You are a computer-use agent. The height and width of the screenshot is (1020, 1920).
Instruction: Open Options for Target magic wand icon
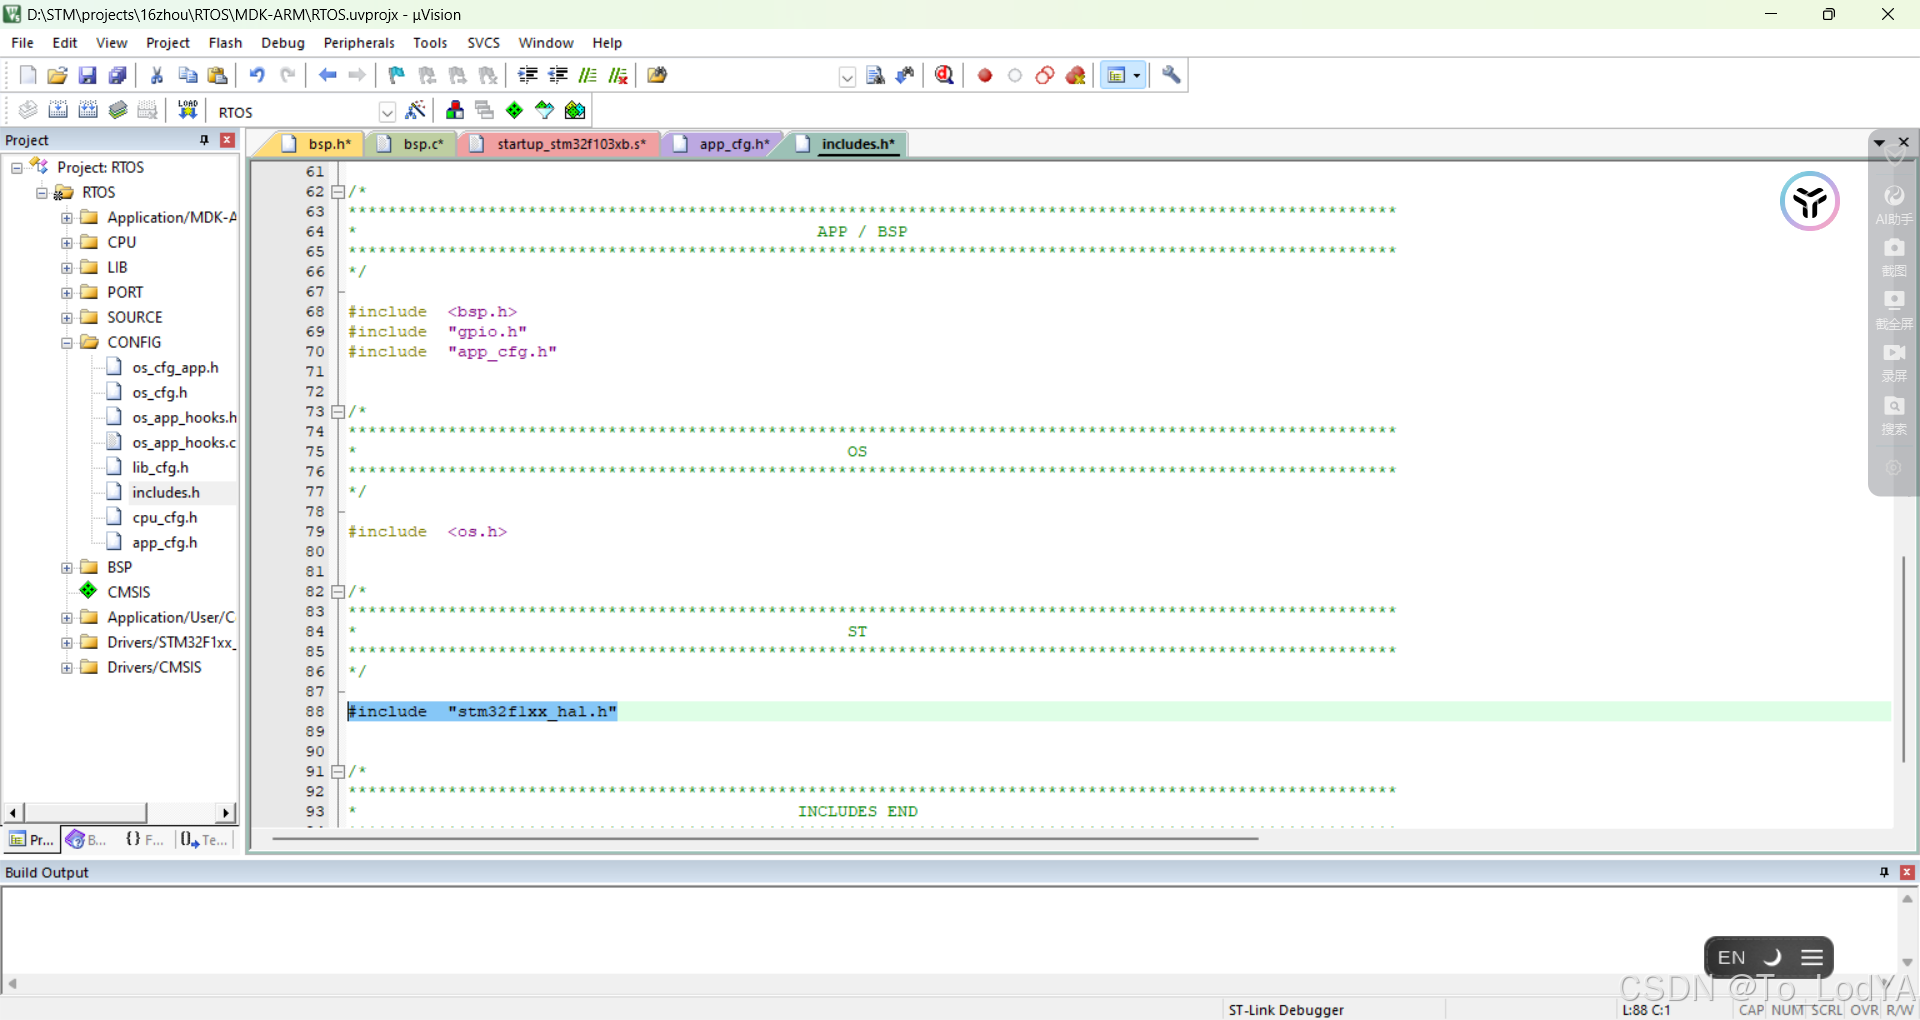[x=416, y=110]
